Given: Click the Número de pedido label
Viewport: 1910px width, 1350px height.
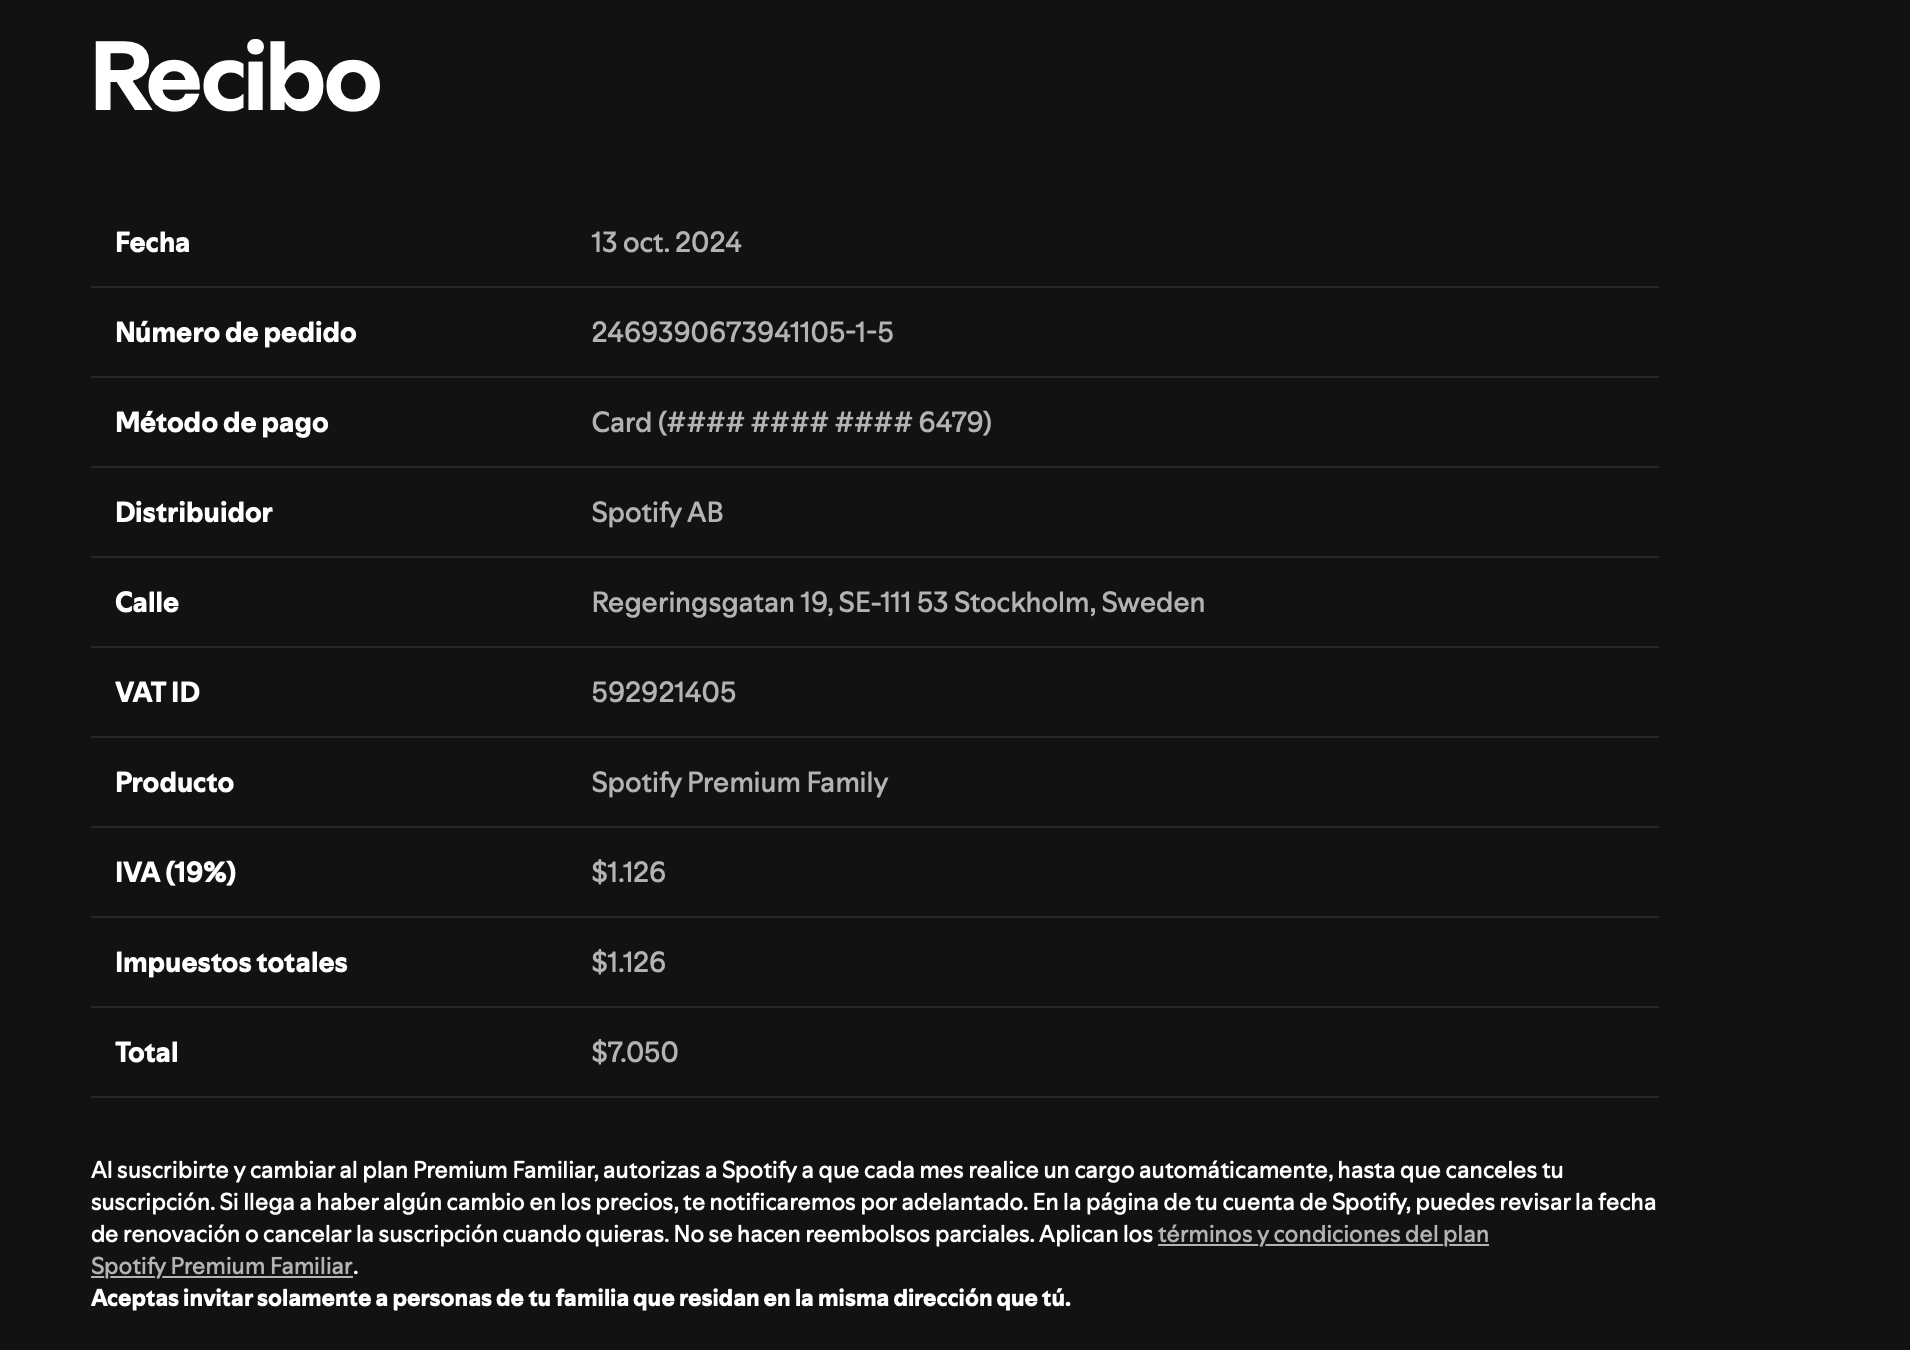Looking at the screenshot, I should coord(235,332).
